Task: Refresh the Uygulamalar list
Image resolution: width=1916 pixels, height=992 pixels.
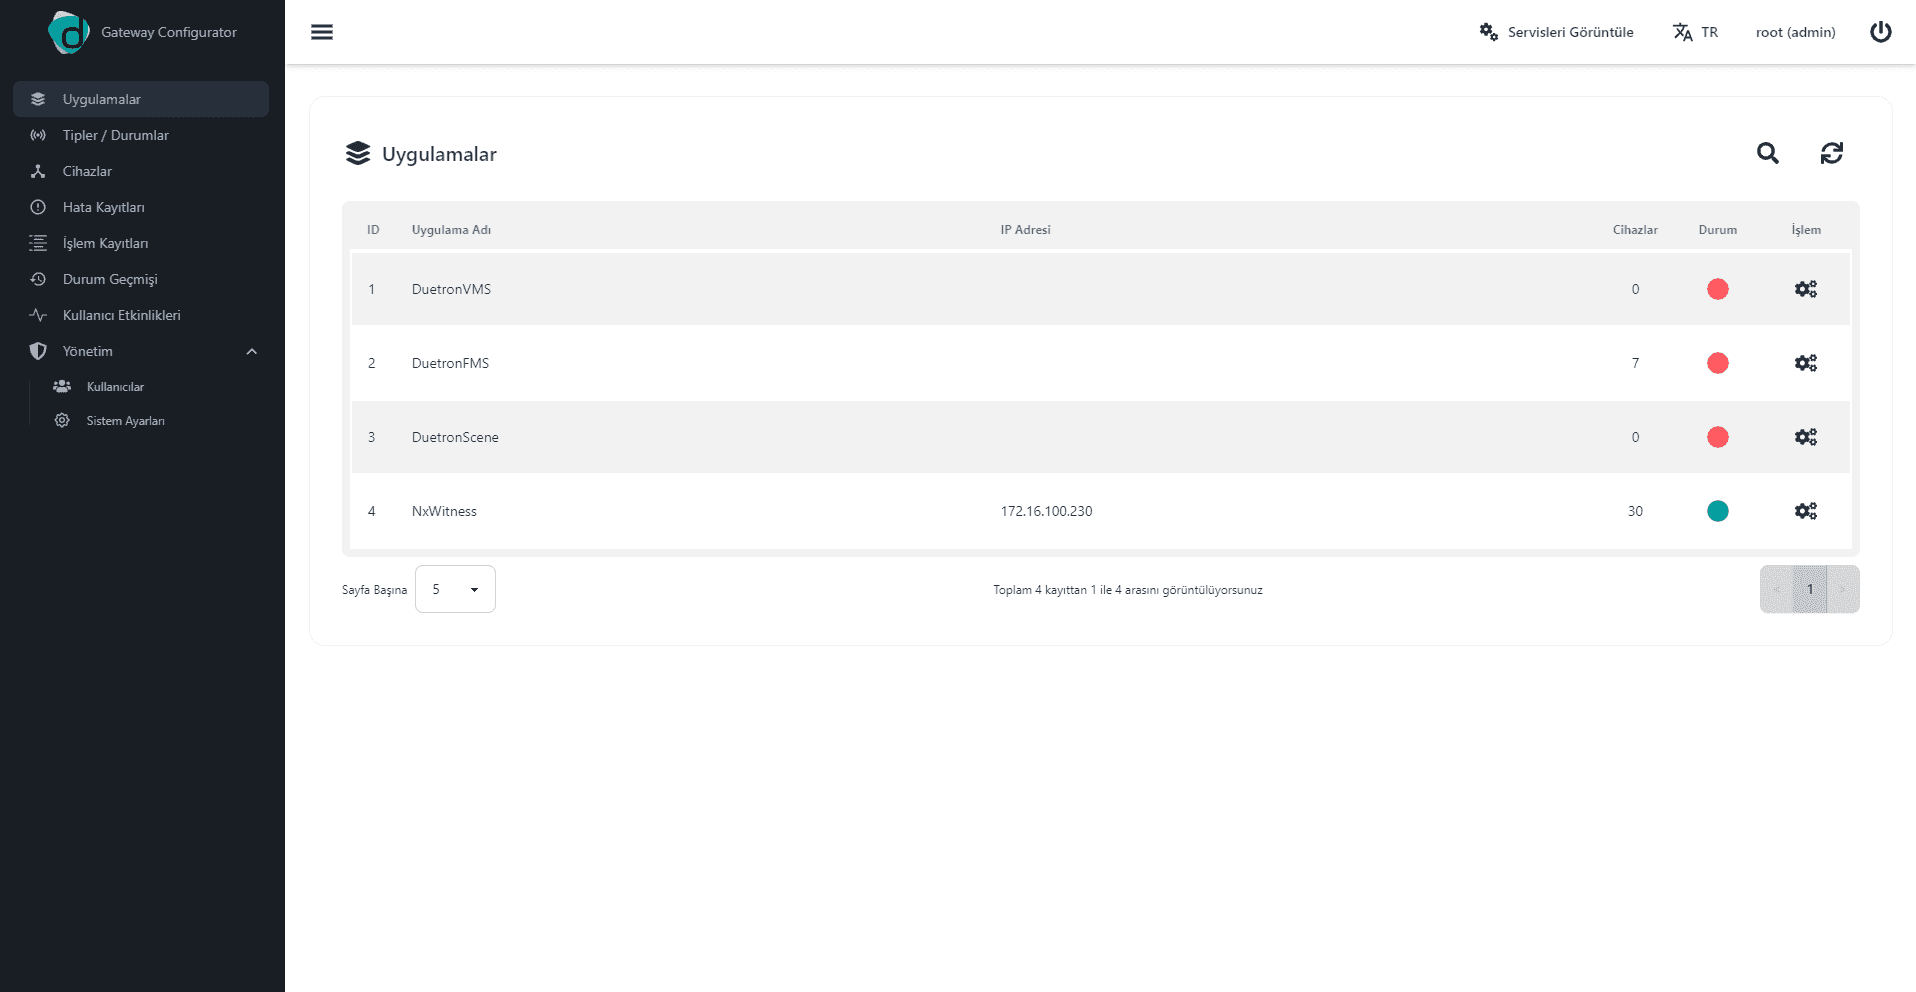Action: pyautogui.click(x=1831, y=153)
